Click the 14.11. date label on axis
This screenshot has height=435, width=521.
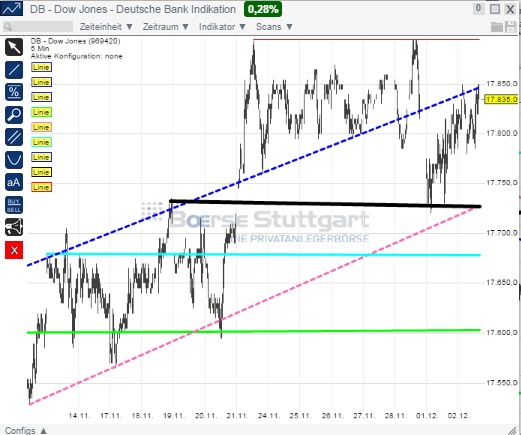[79, 416]
